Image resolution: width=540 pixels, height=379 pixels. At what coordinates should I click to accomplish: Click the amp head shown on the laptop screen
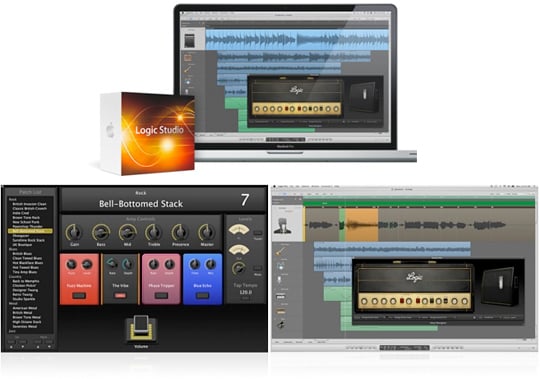pos(296,97)
